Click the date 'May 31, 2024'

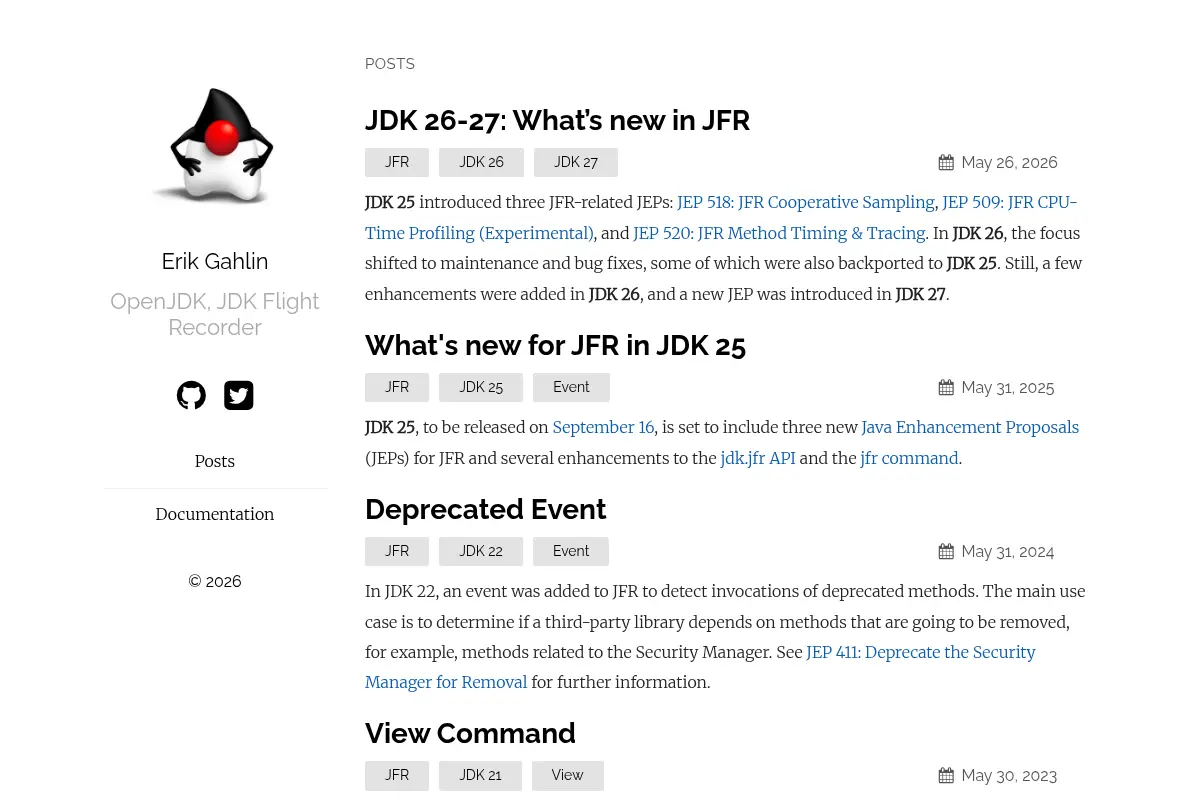click(x=1008, y=552)
